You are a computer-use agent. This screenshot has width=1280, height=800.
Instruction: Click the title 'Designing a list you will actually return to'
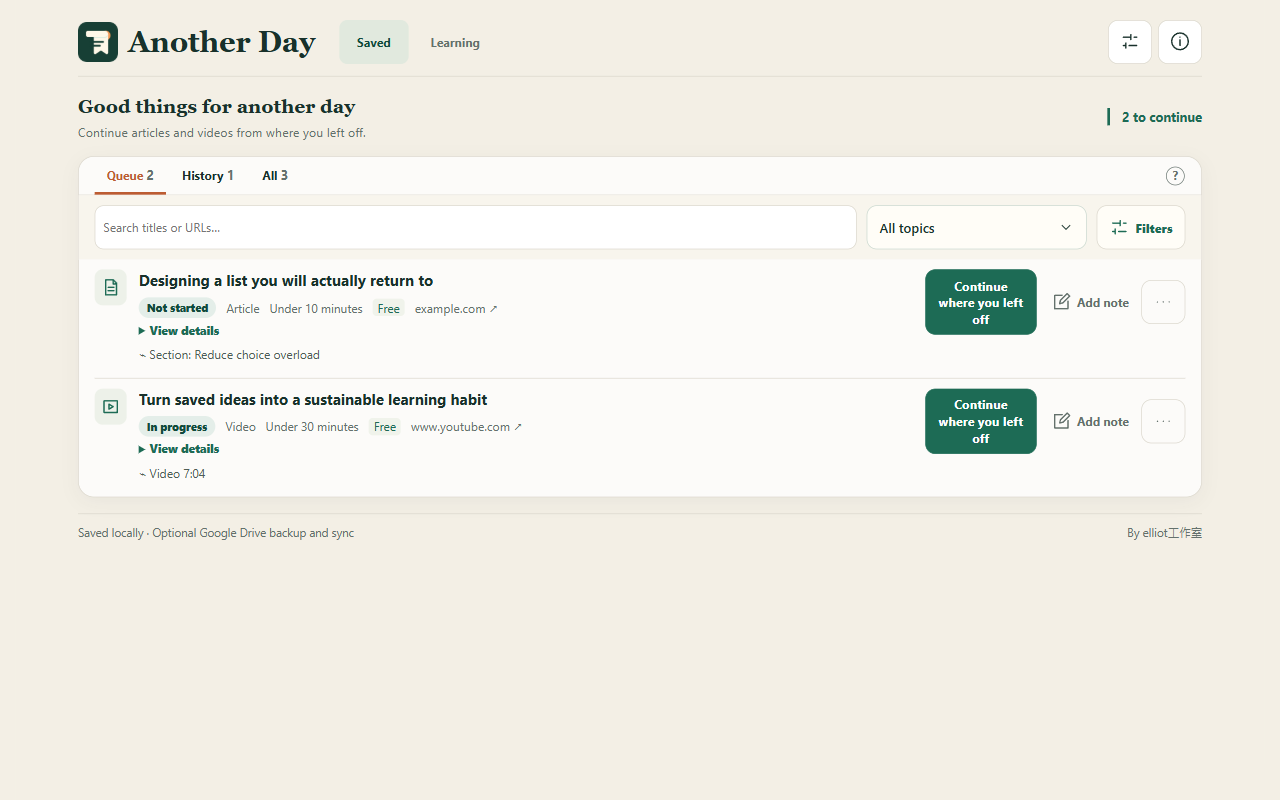(x=286, y=281)
